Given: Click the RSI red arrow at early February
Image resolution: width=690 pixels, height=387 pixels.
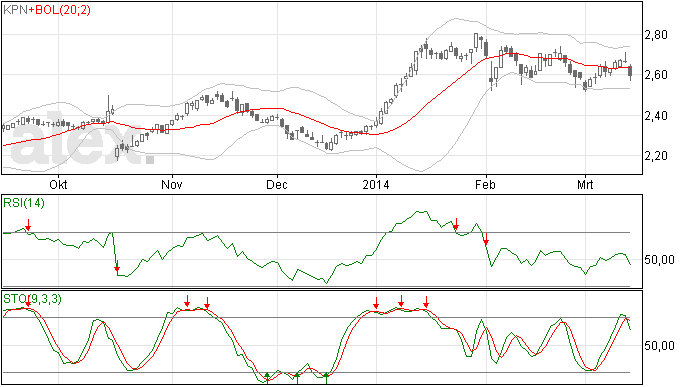Looking at the screenshot, I should coord(486,239).
